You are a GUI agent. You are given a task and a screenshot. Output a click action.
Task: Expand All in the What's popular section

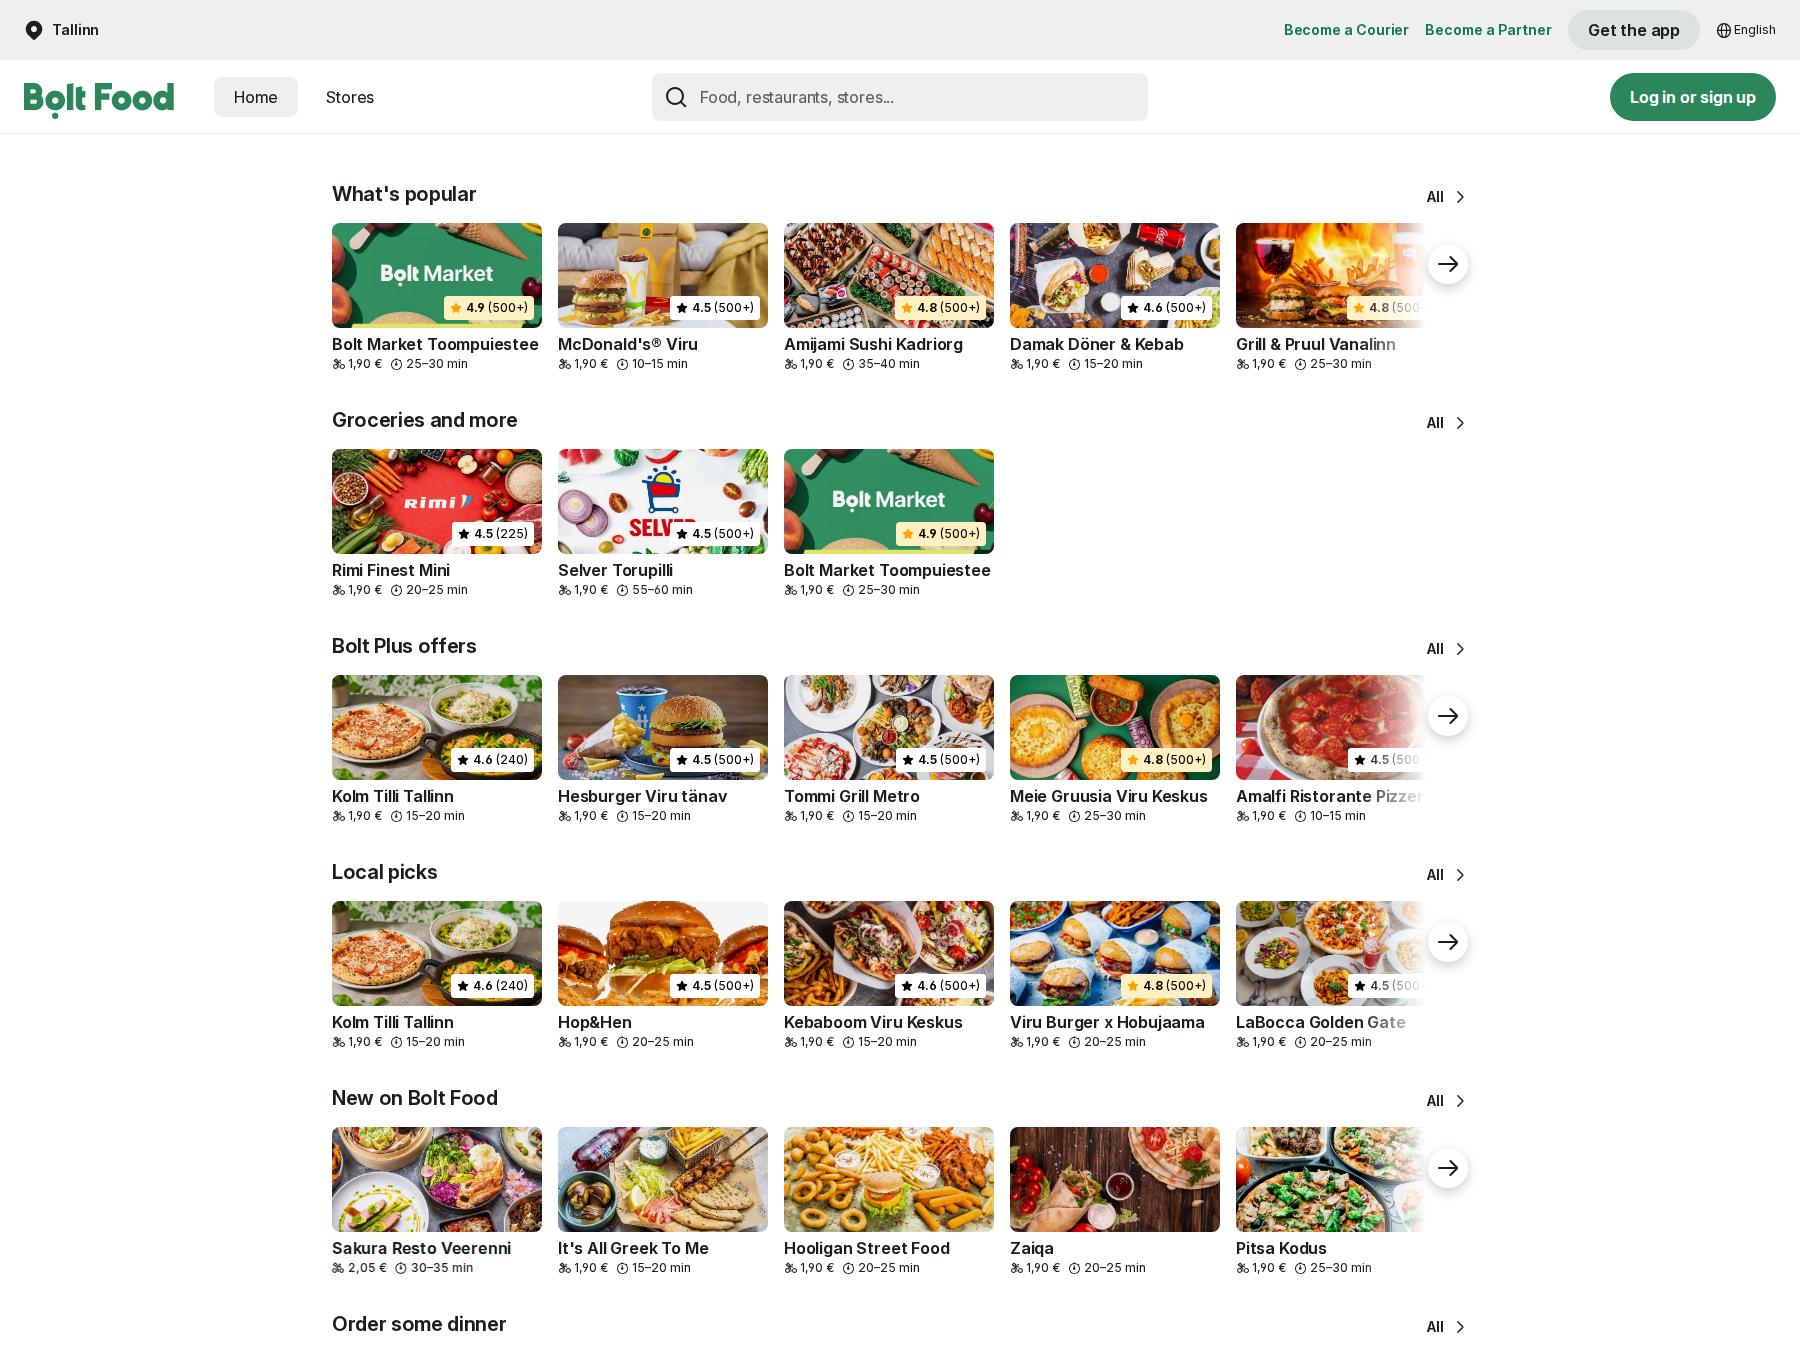pyautogui.click(x=1446, y=197)
